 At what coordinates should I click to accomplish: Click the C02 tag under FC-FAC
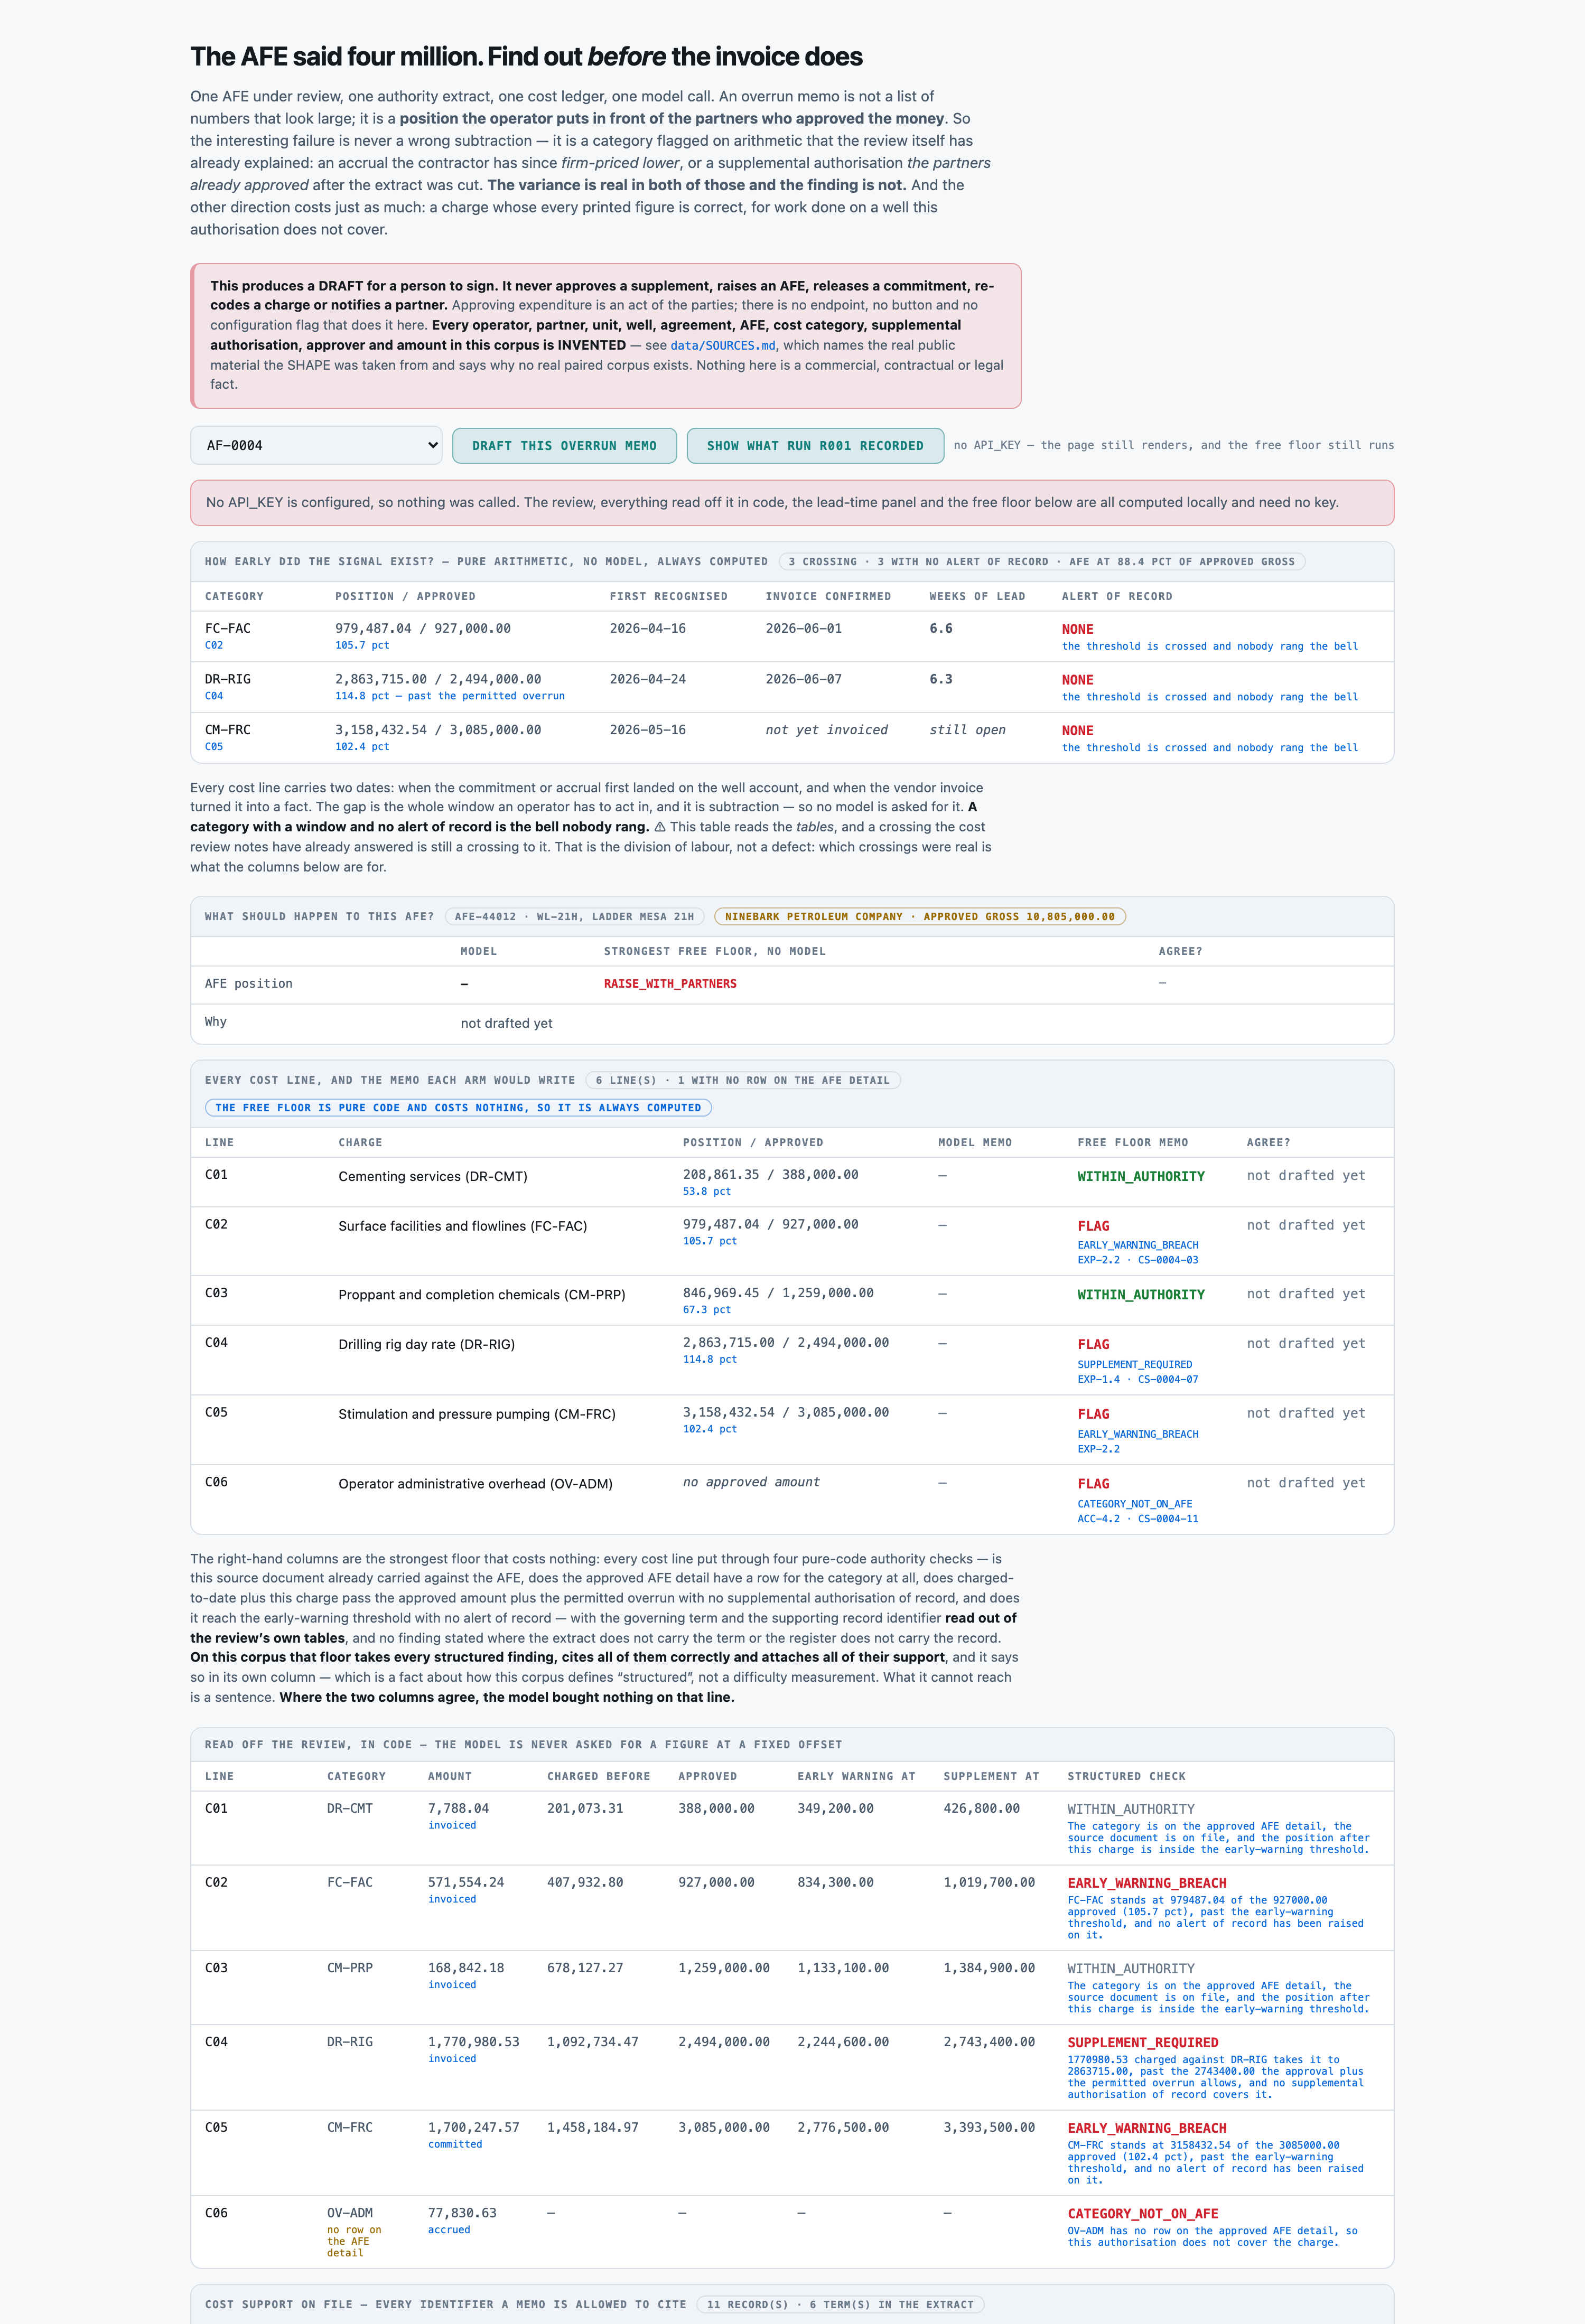[x=214, y=646]
